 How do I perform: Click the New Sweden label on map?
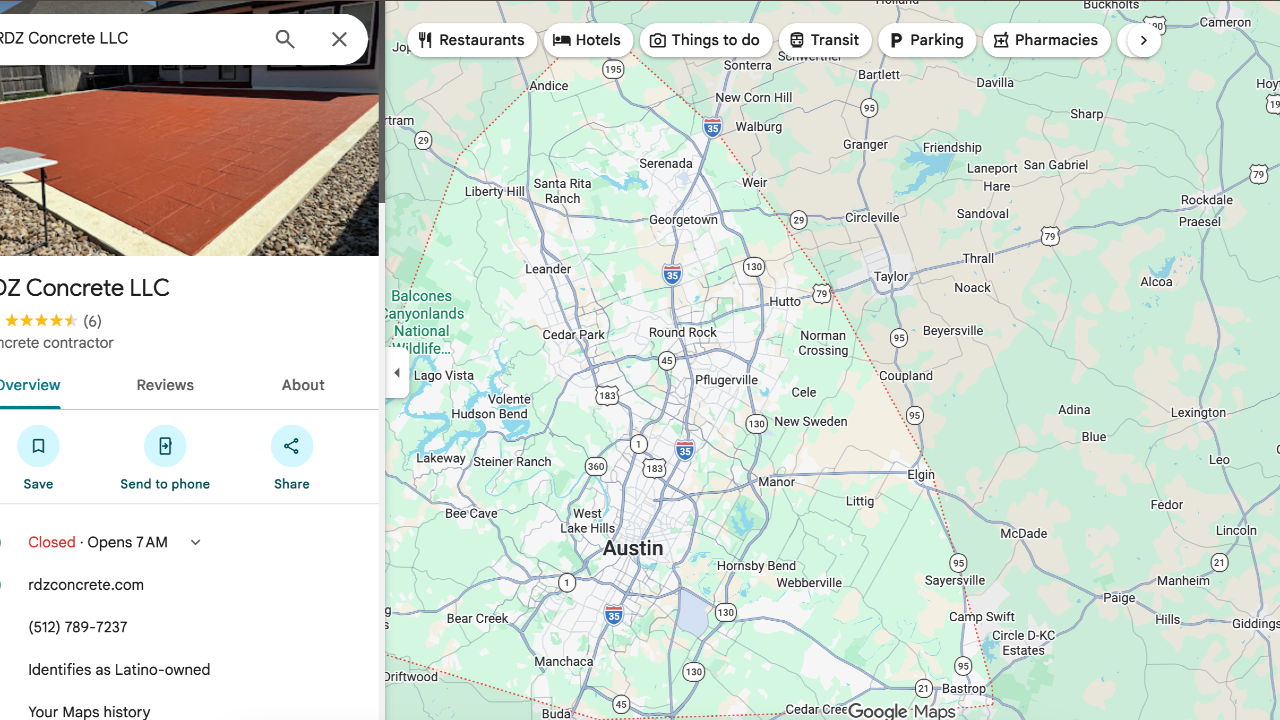click(x=811, y=421)
